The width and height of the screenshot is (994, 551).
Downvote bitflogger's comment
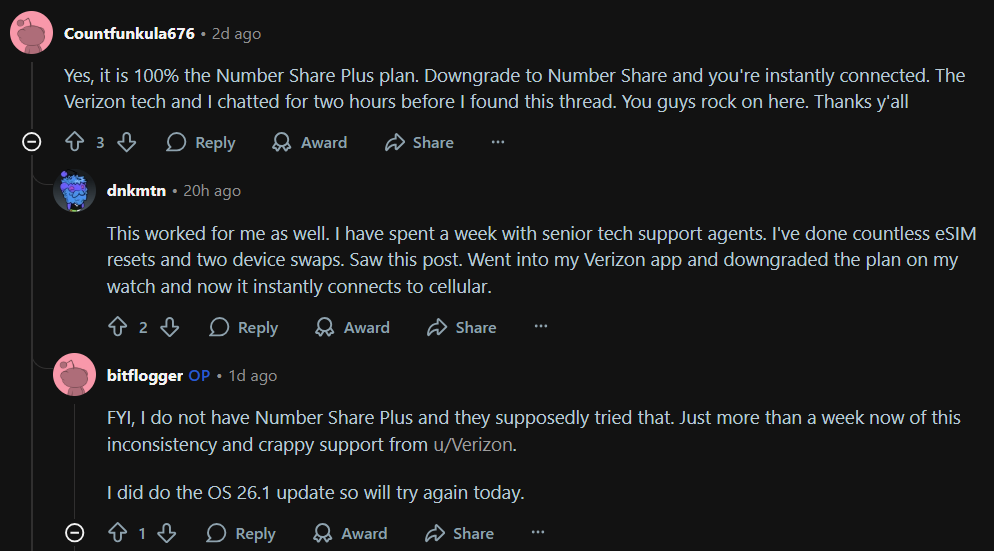[167, 533]
